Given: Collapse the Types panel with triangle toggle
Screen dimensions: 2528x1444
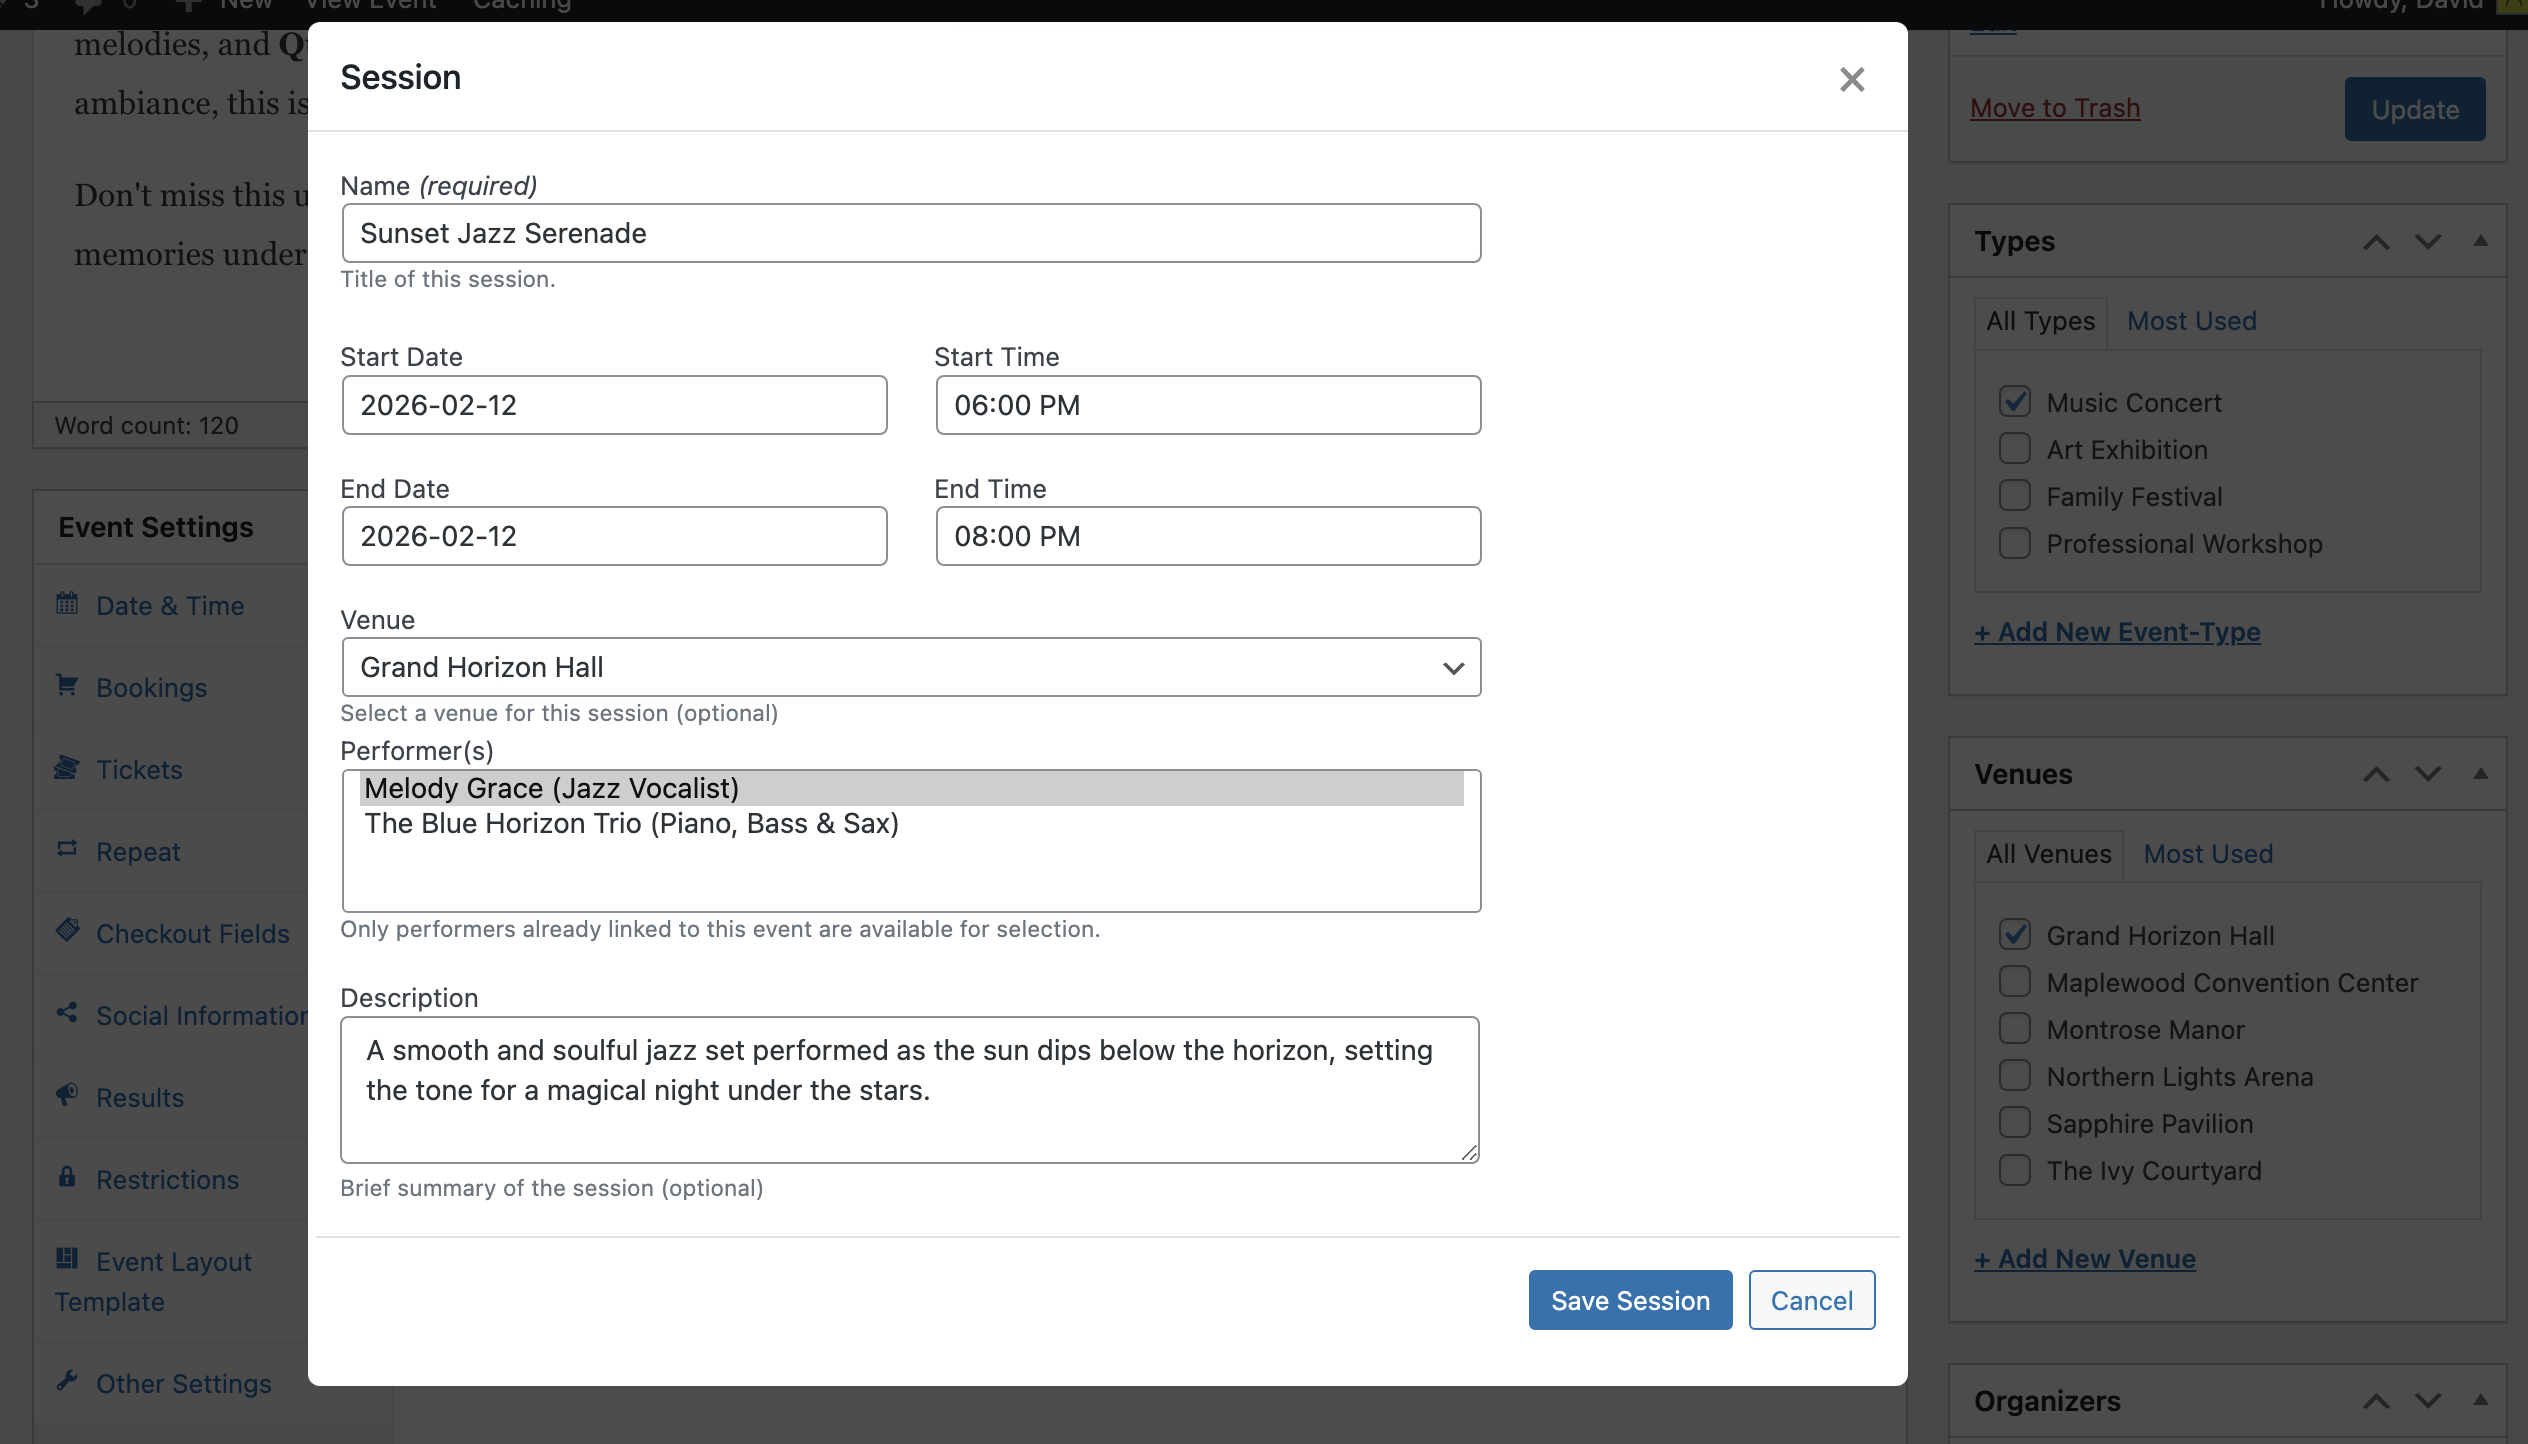Looking at the screenshot, I should tap(2480, 241).
